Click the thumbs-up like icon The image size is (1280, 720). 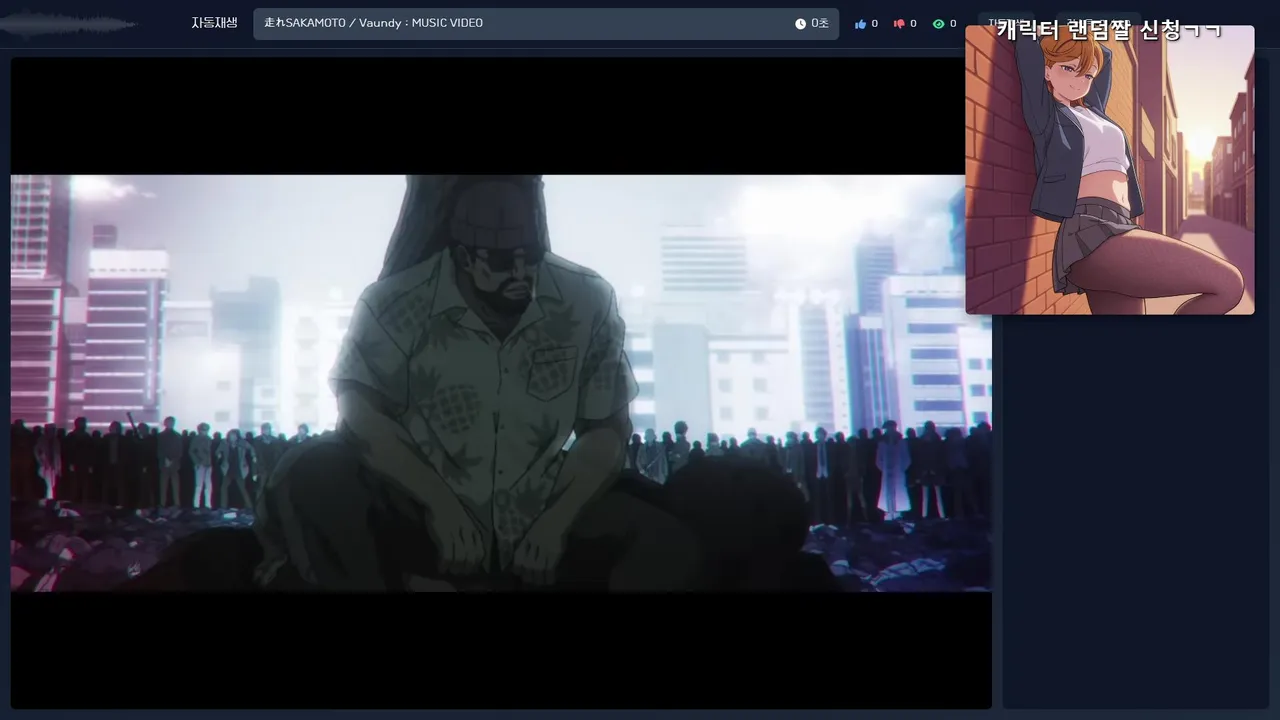[860, 24]
